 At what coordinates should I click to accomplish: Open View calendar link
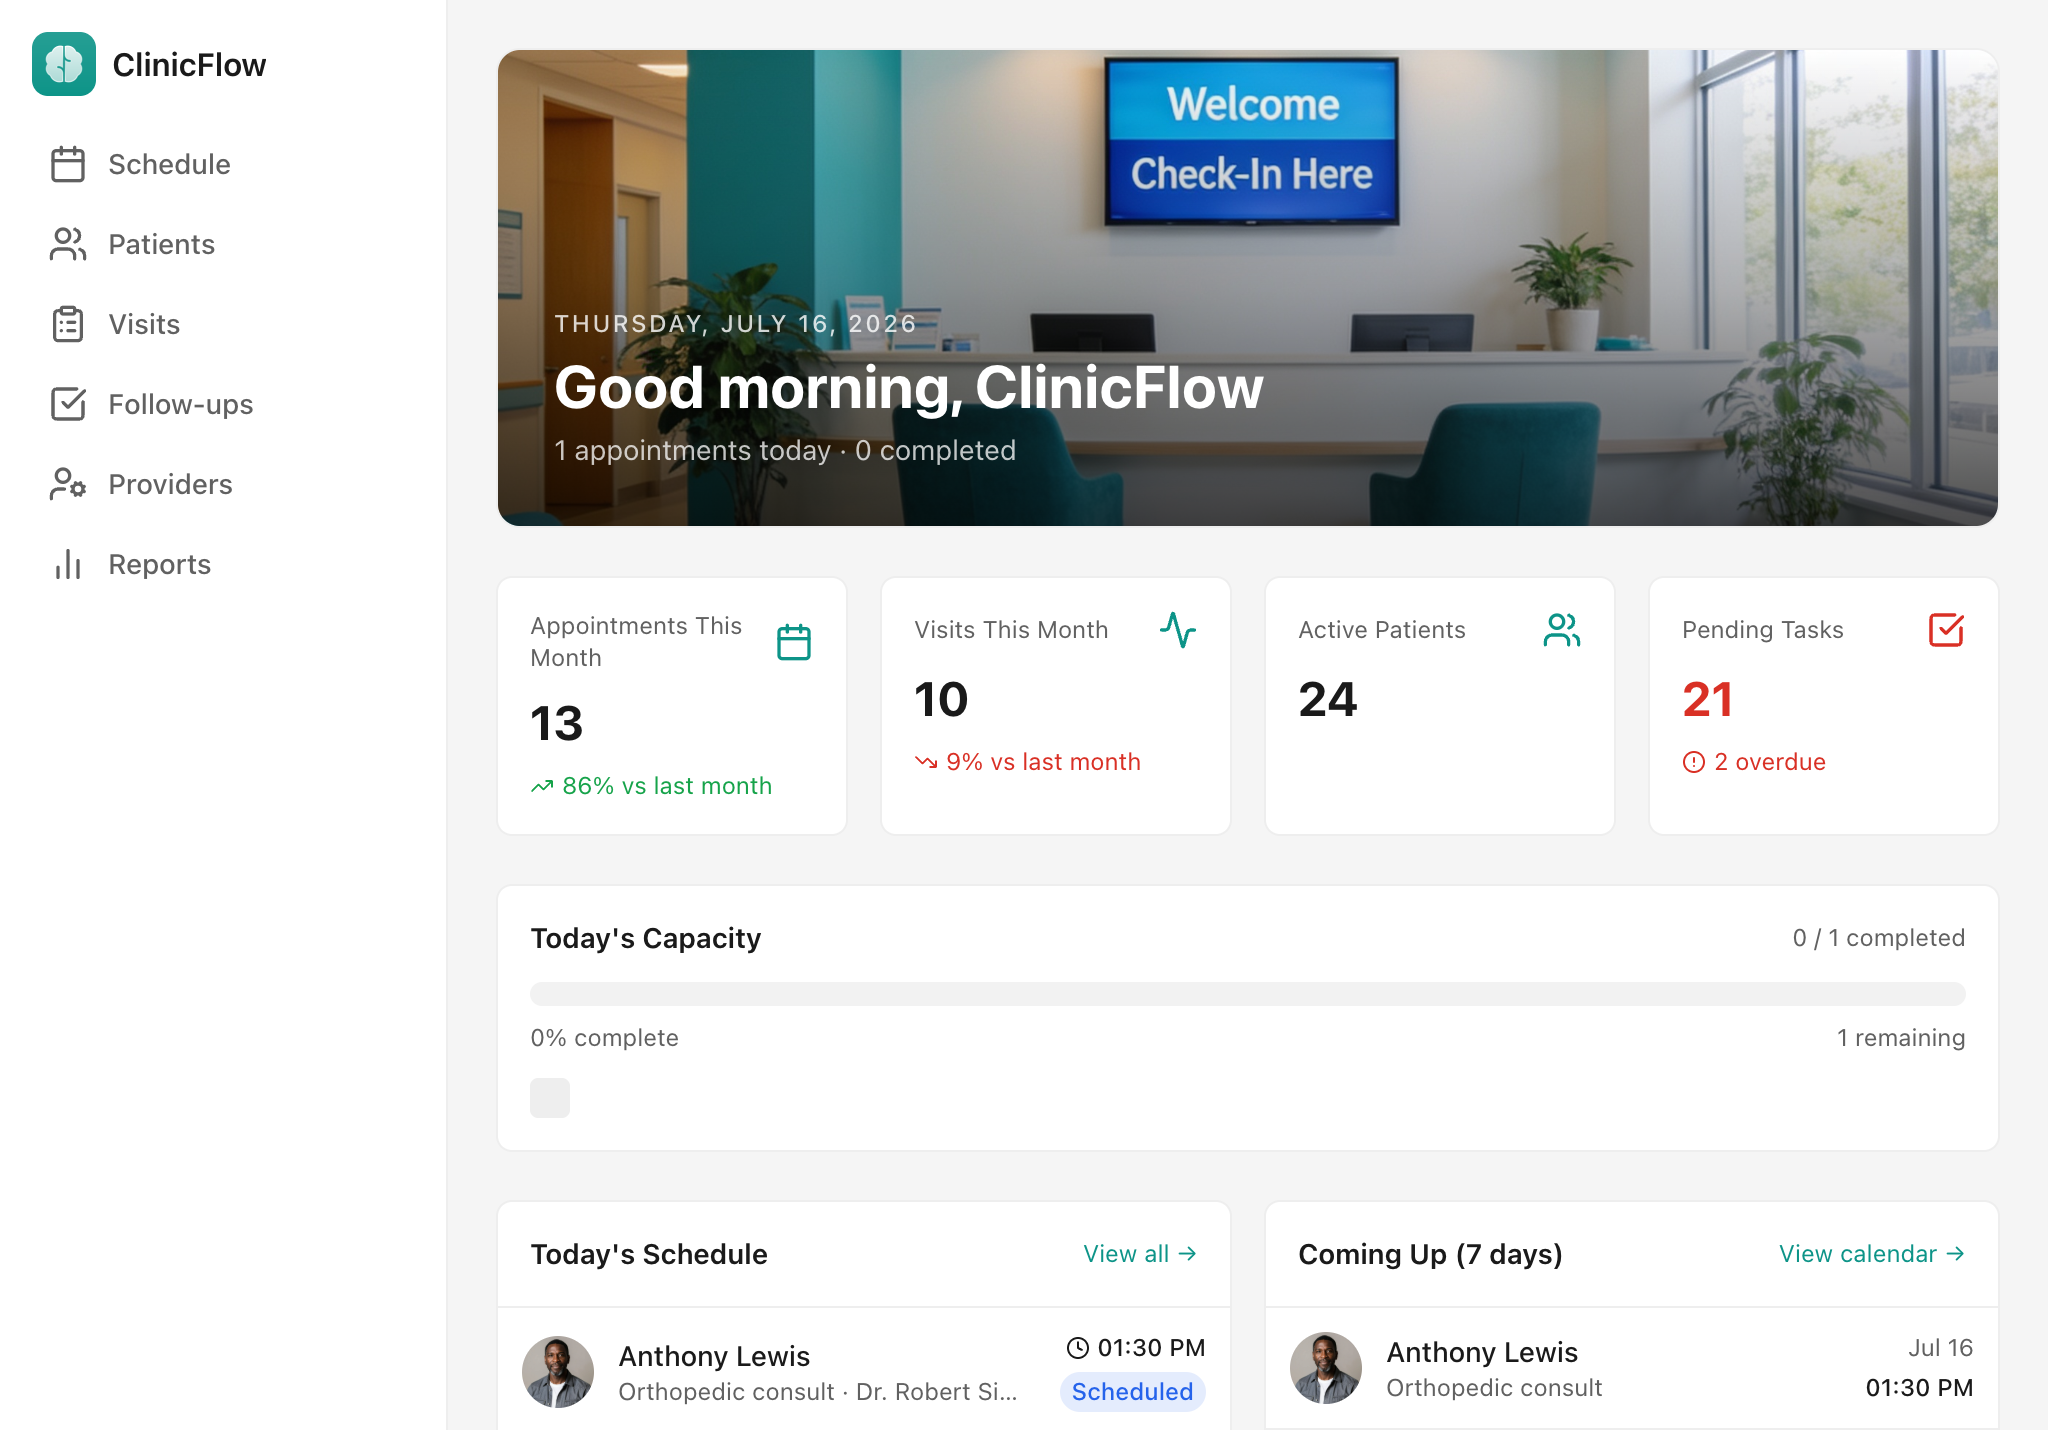(x=1872, y=1254)
